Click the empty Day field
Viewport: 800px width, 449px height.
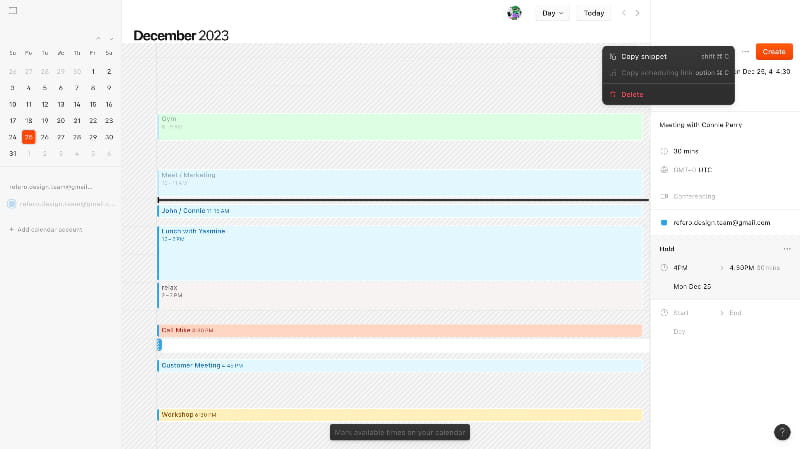click(679, 332)
